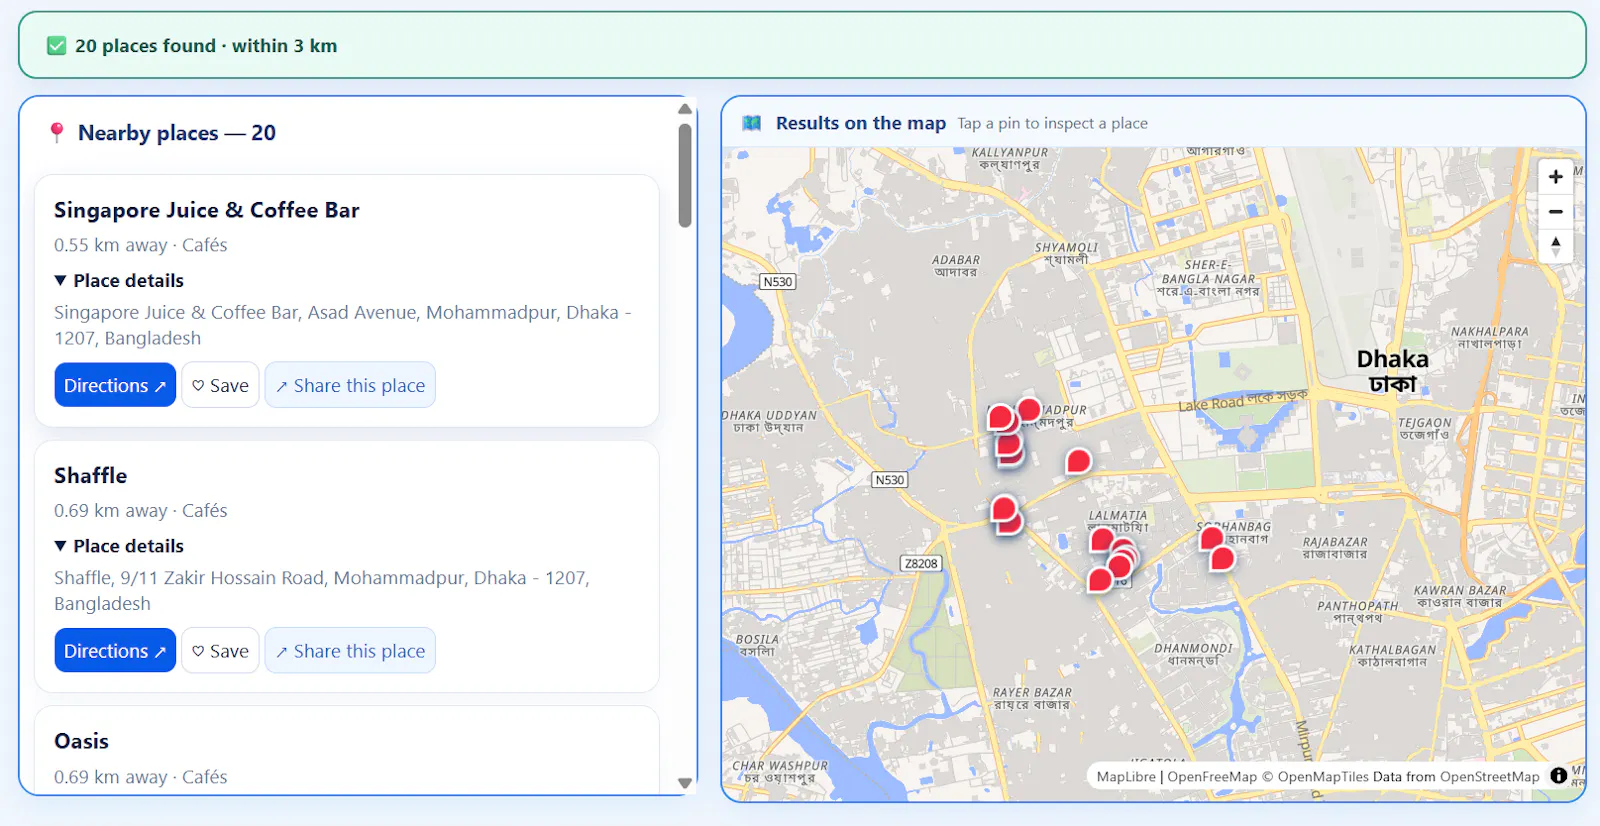This screenshot has width=1600, height=826.
Task: Select the lone map pin east of Mohammadpur
Action: coord(1078,461)
